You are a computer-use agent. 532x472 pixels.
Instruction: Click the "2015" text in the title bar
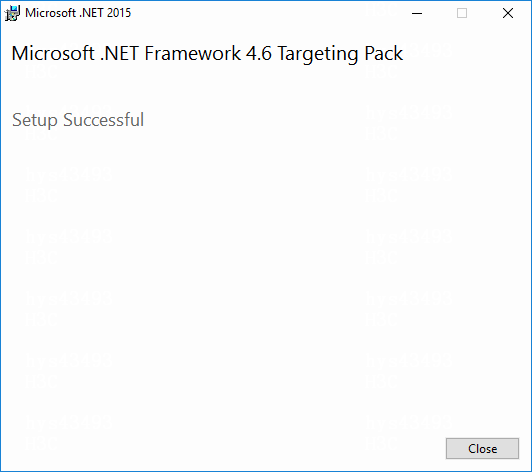(119, 13)
